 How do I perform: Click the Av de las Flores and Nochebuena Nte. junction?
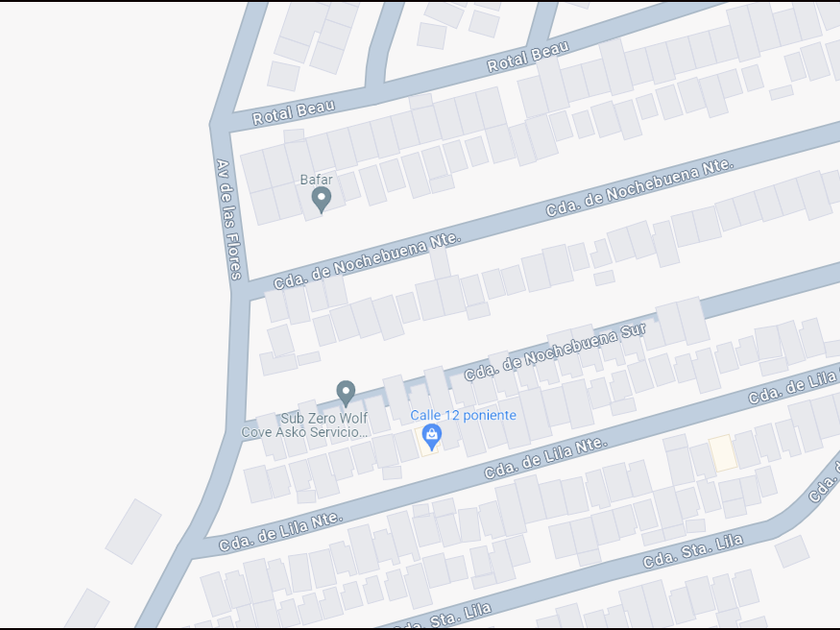point(239,292)
